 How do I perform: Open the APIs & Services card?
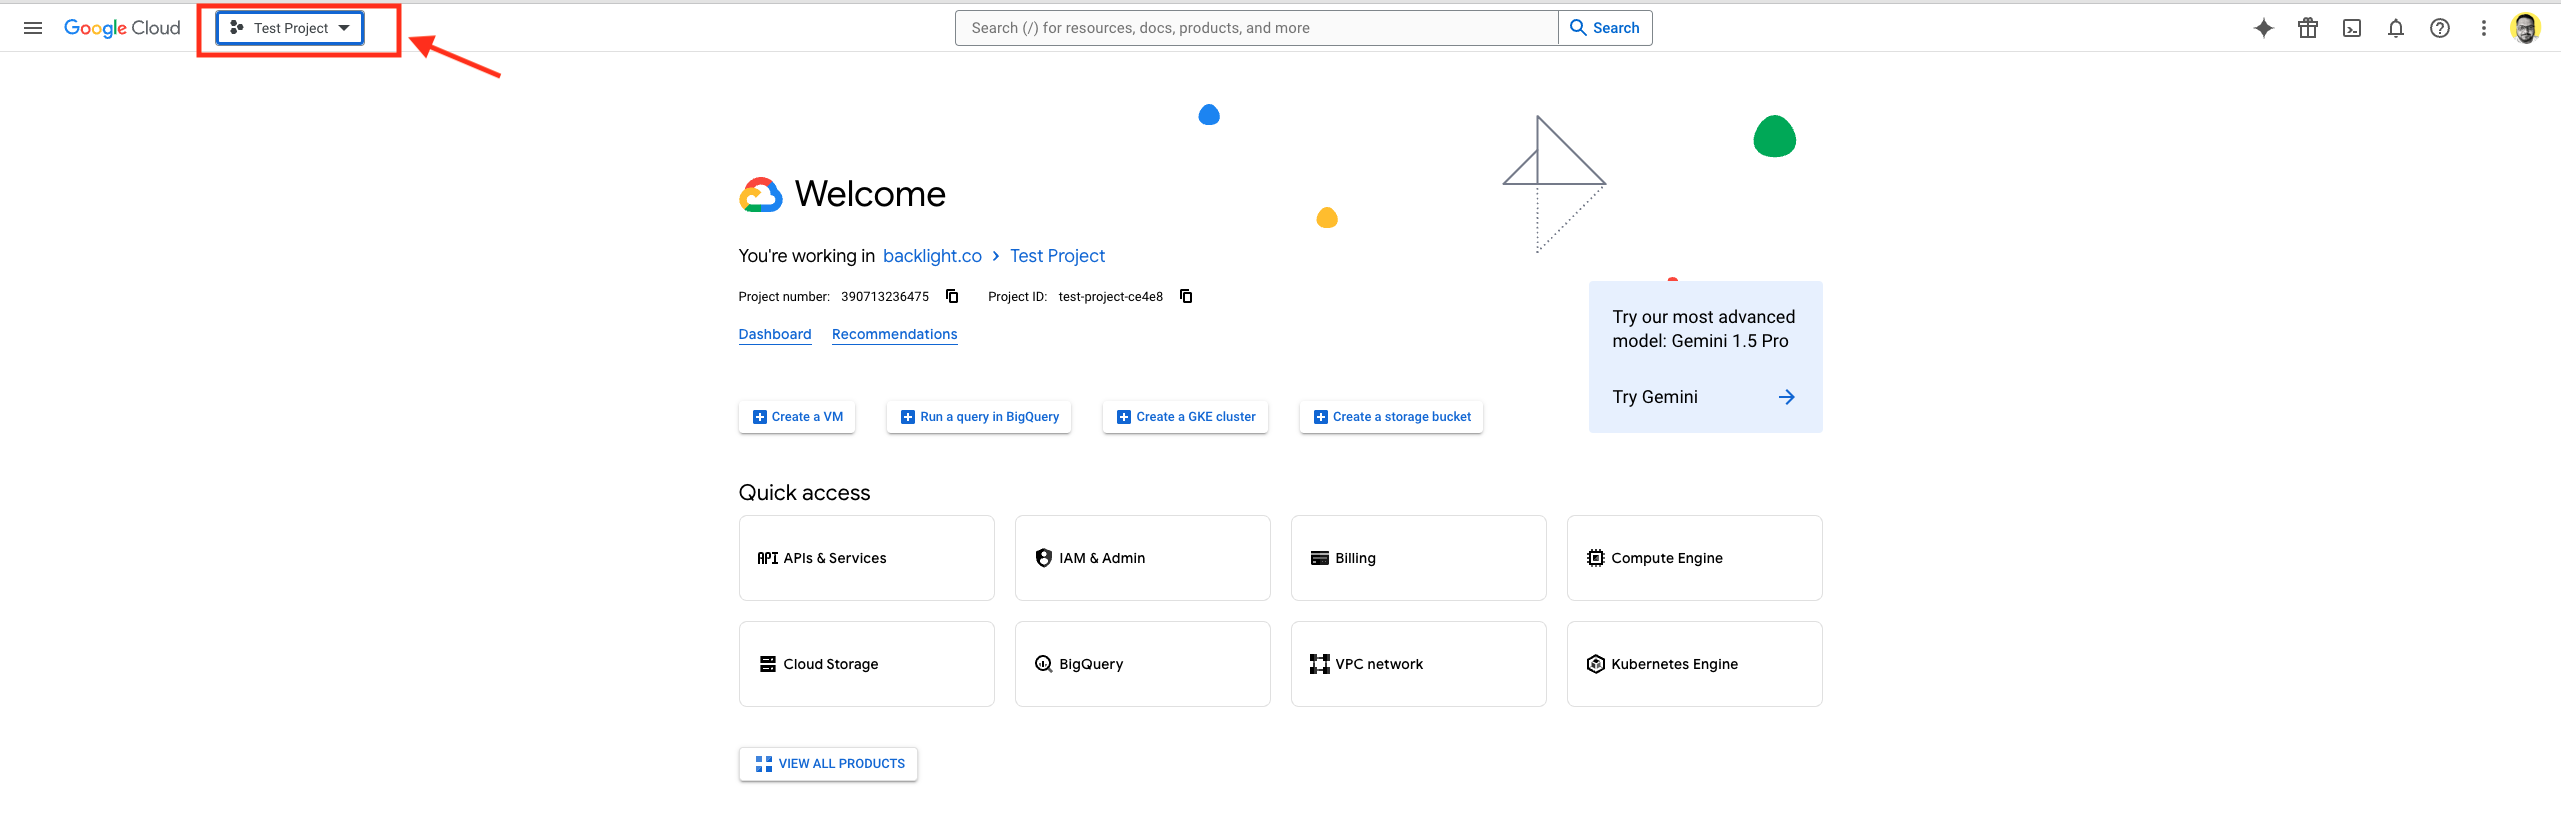tap(867, 558)
